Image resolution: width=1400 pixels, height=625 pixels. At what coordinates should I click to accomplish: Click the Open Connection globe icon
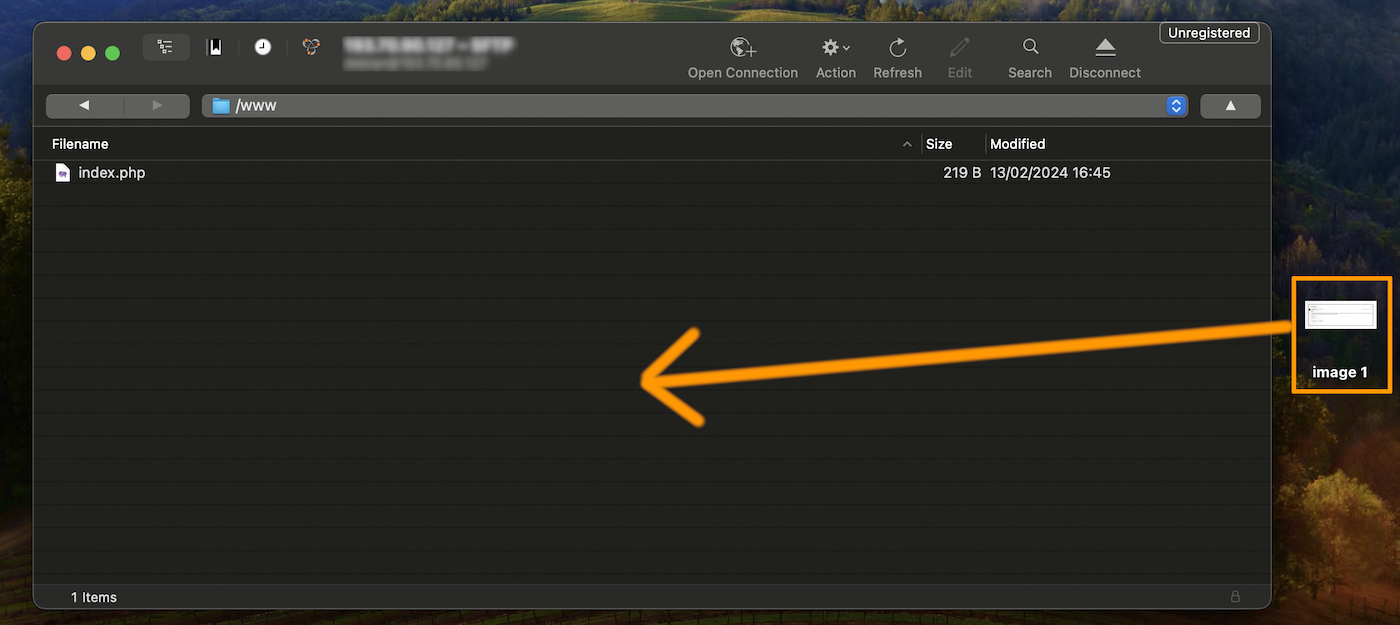[x=742, y=48]
